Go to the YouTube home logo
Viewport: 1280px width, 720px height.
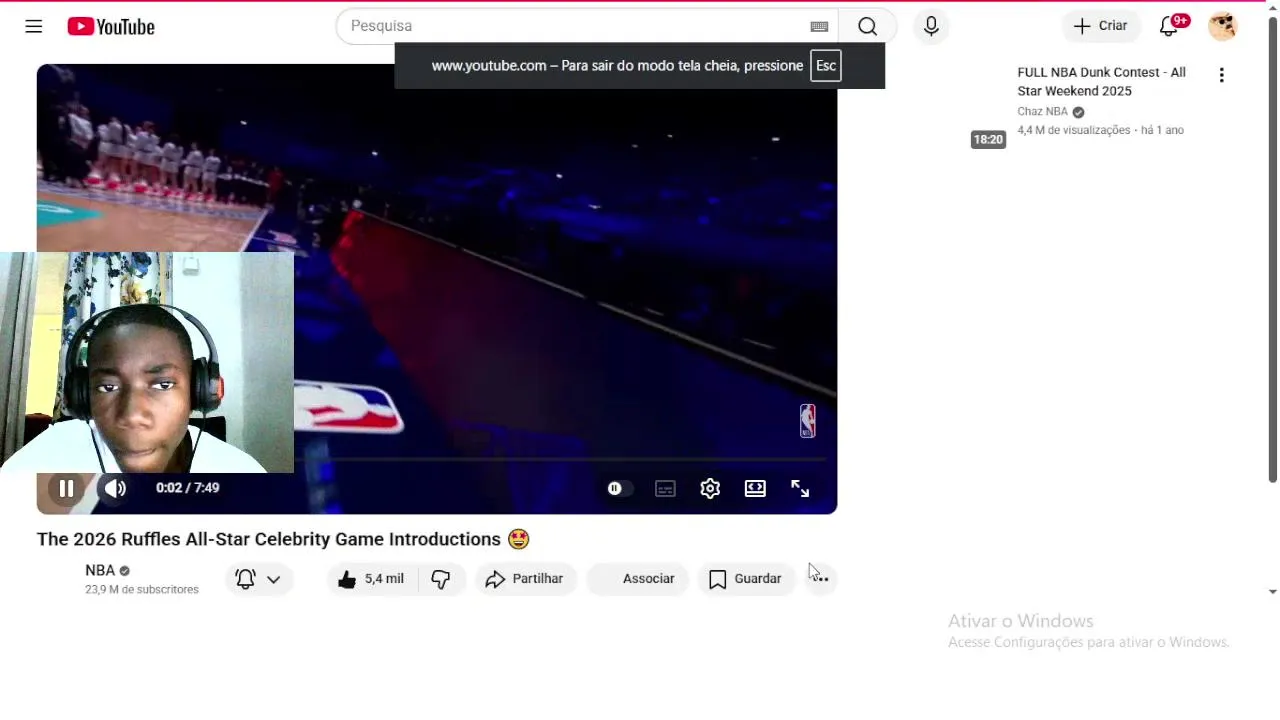click(111, 27)
